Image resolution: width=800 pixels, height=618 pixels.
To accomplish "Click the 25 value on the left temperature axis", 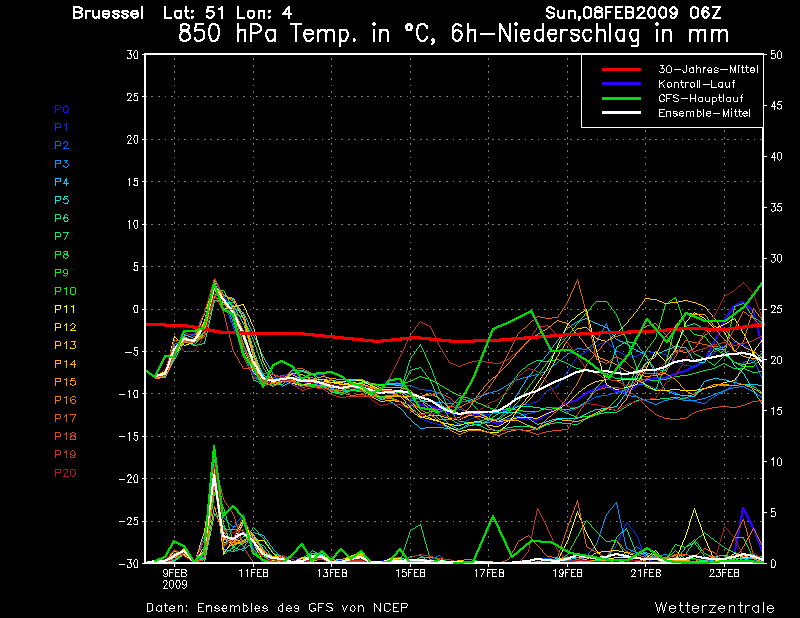I will point(133,96).
